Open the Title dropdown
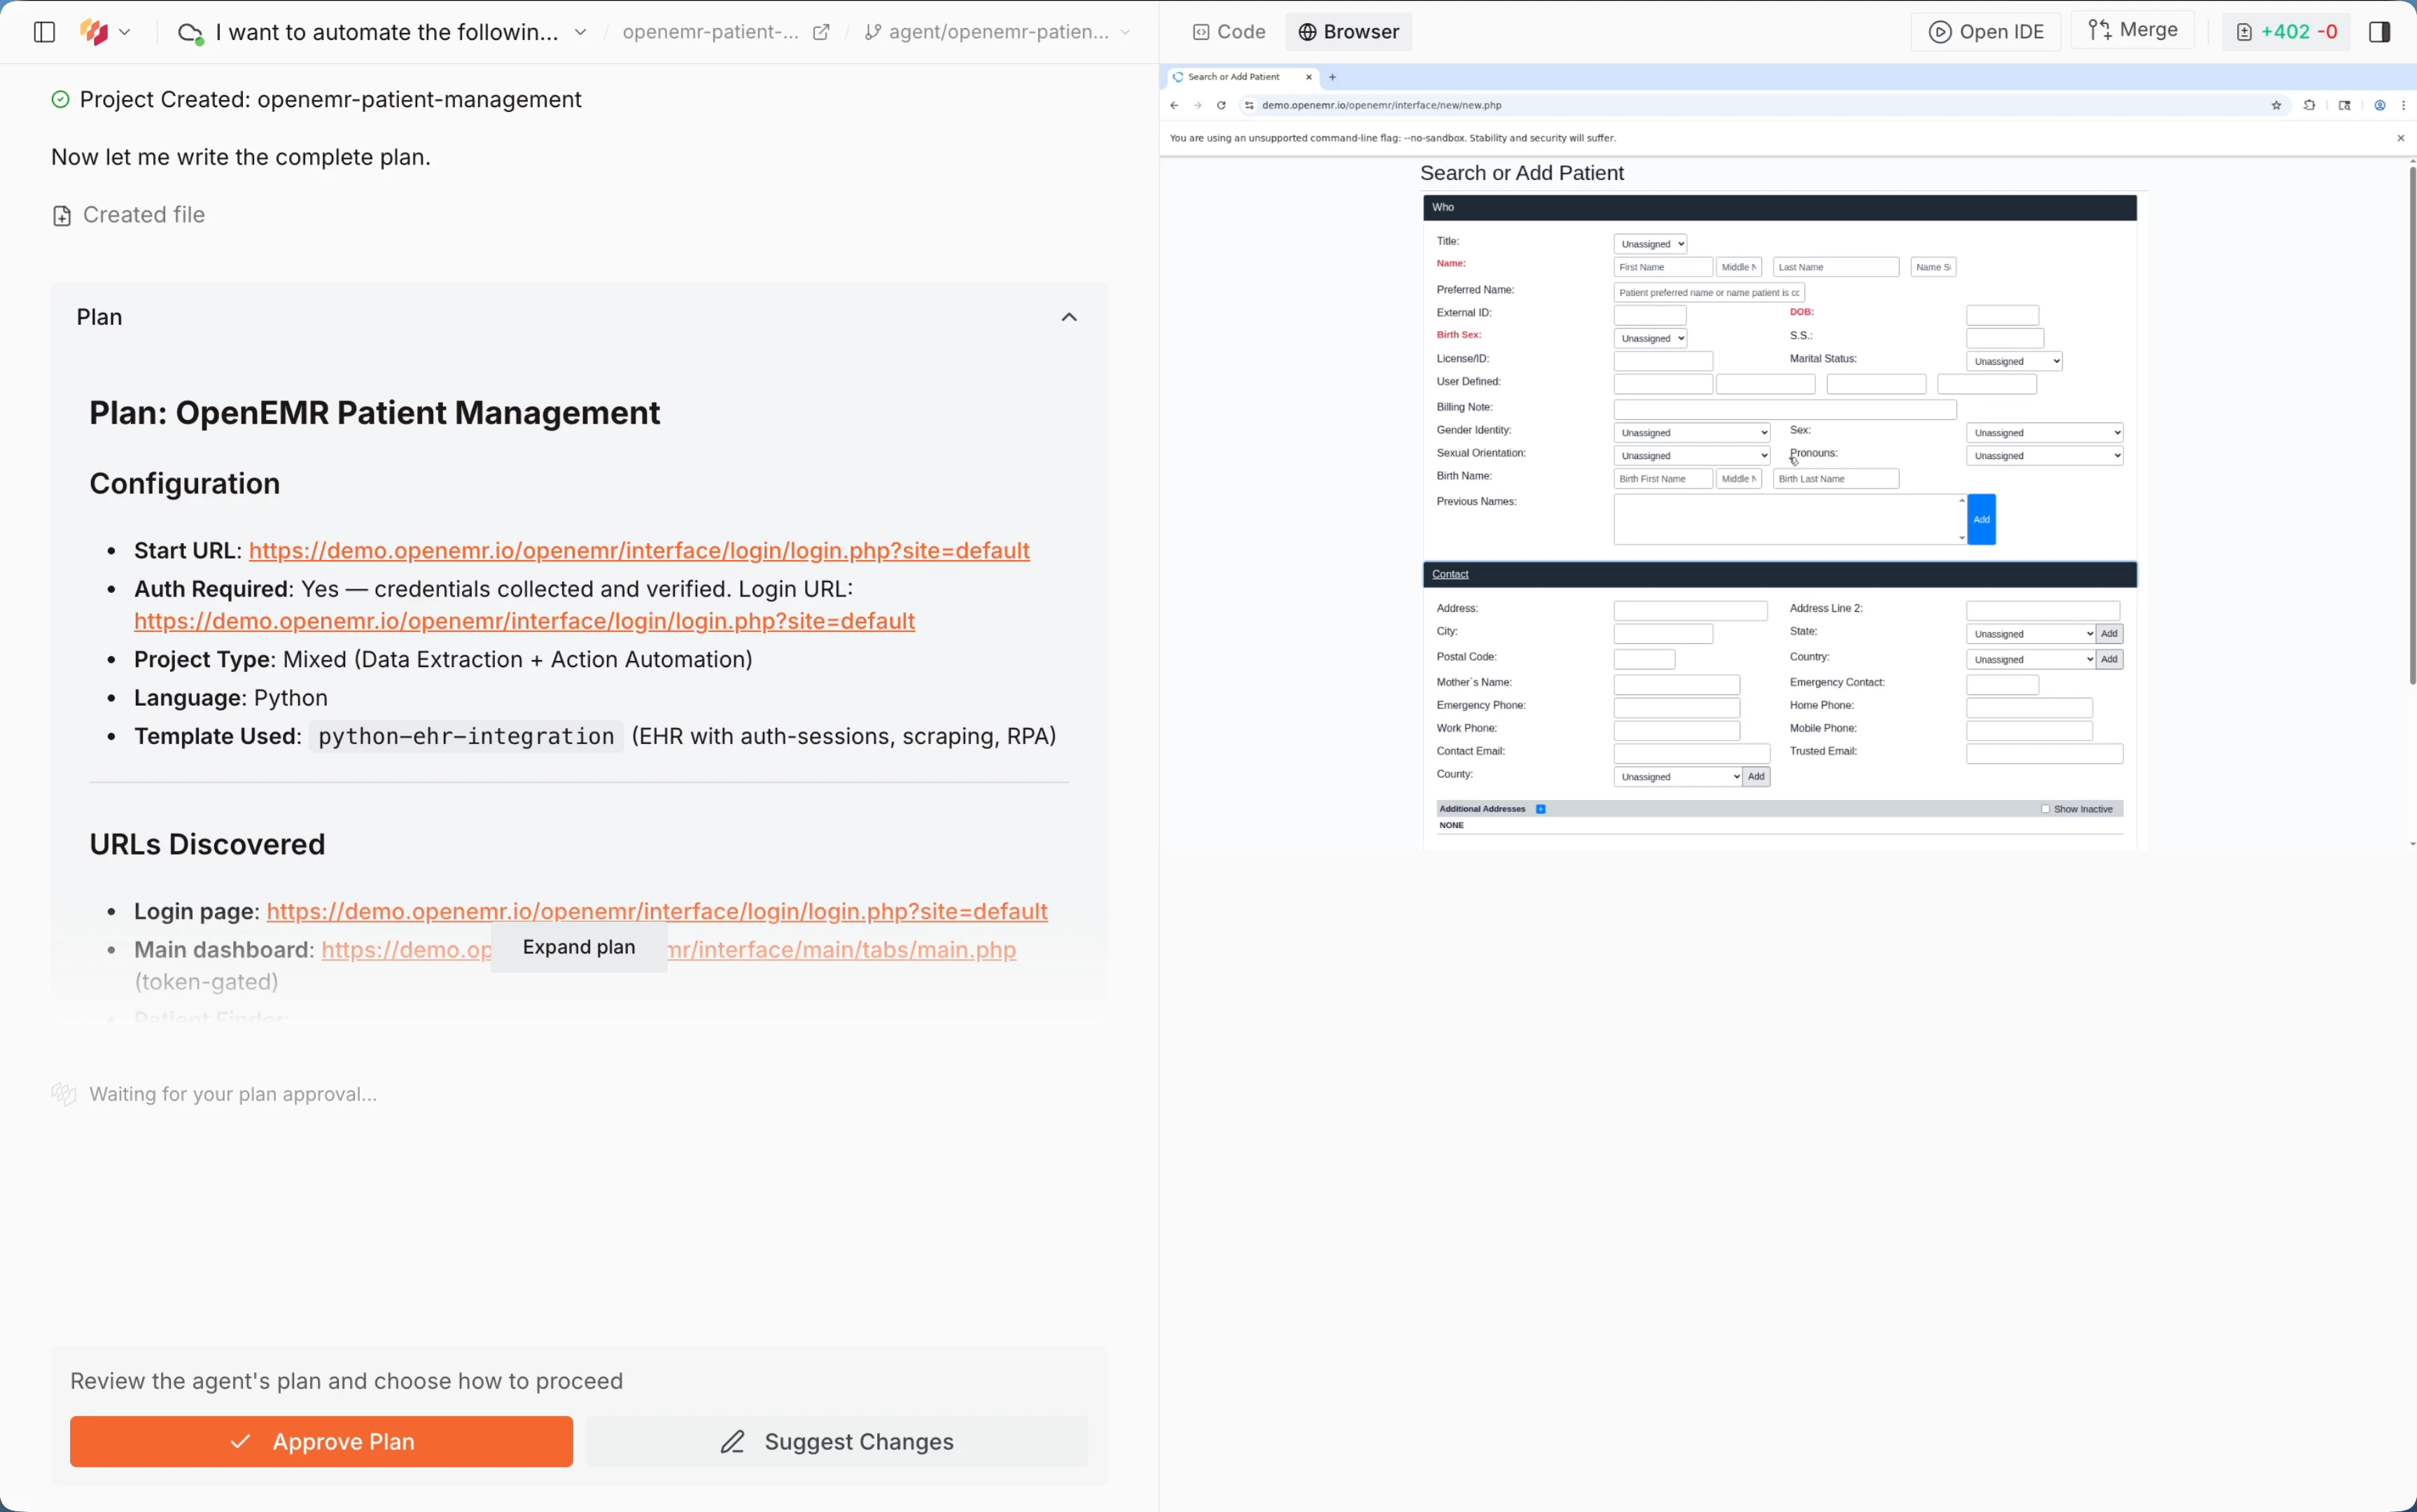 click(1650, 244)
